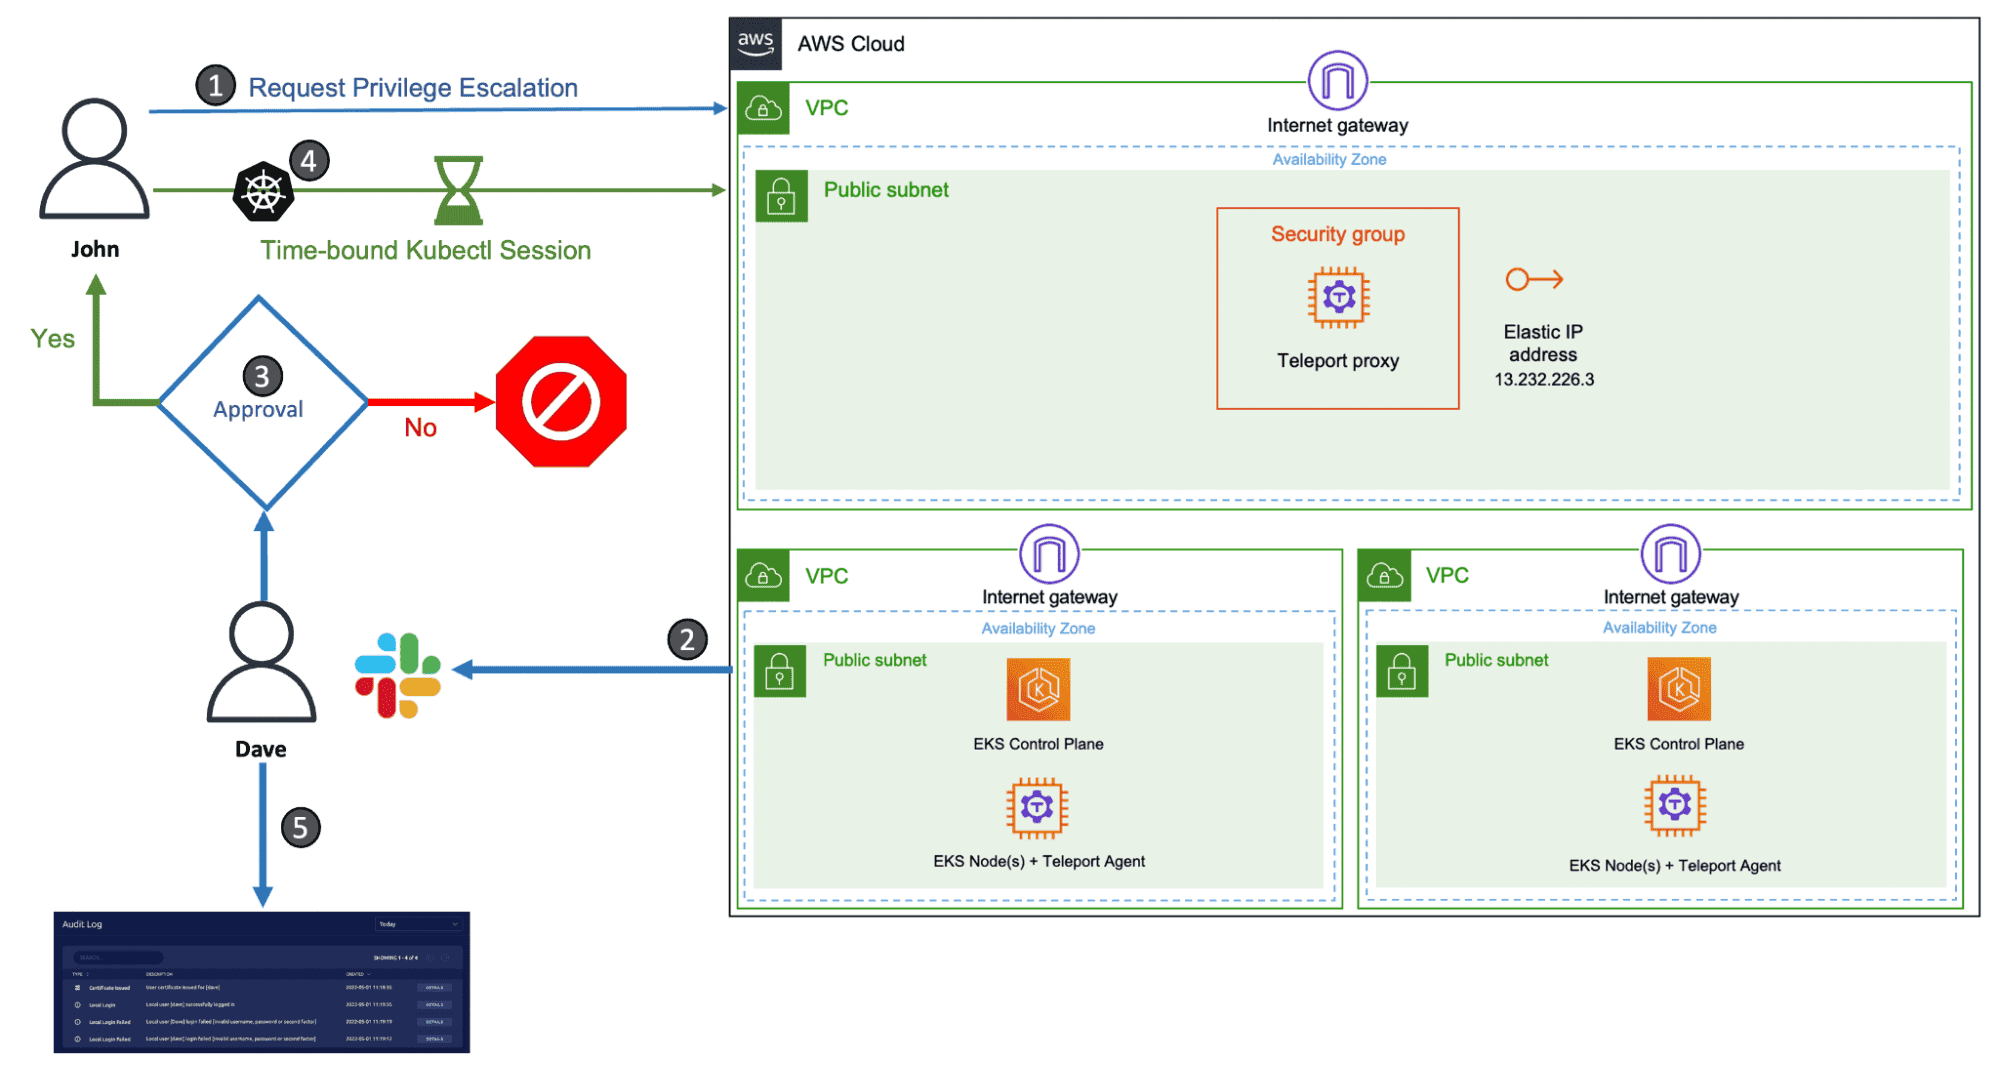The width and height of the screenshot is (1999, 1071).
Task: Click John's user icon
Action: tap(94, 159)
